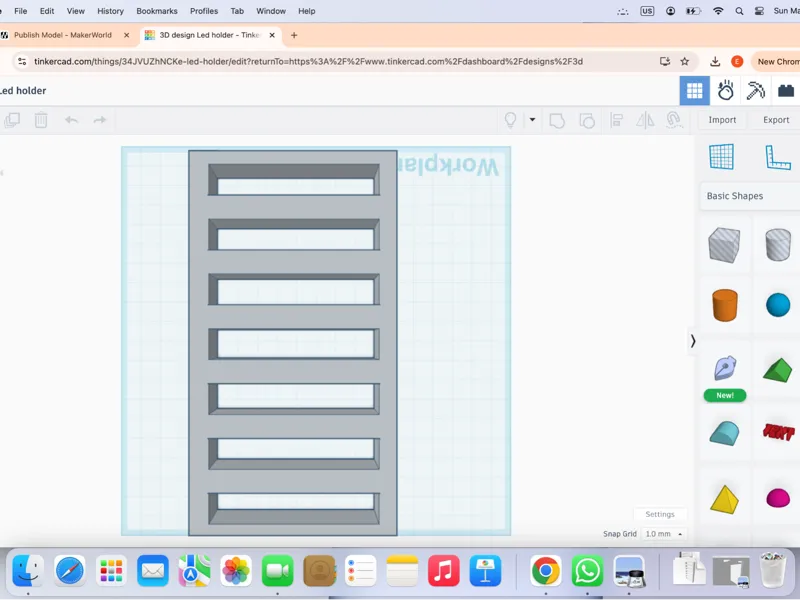Switch to the Blocks pickaxe mode
Image resolution: width=800 pixels, height=600 pixels.
click(x=756, y=91)
